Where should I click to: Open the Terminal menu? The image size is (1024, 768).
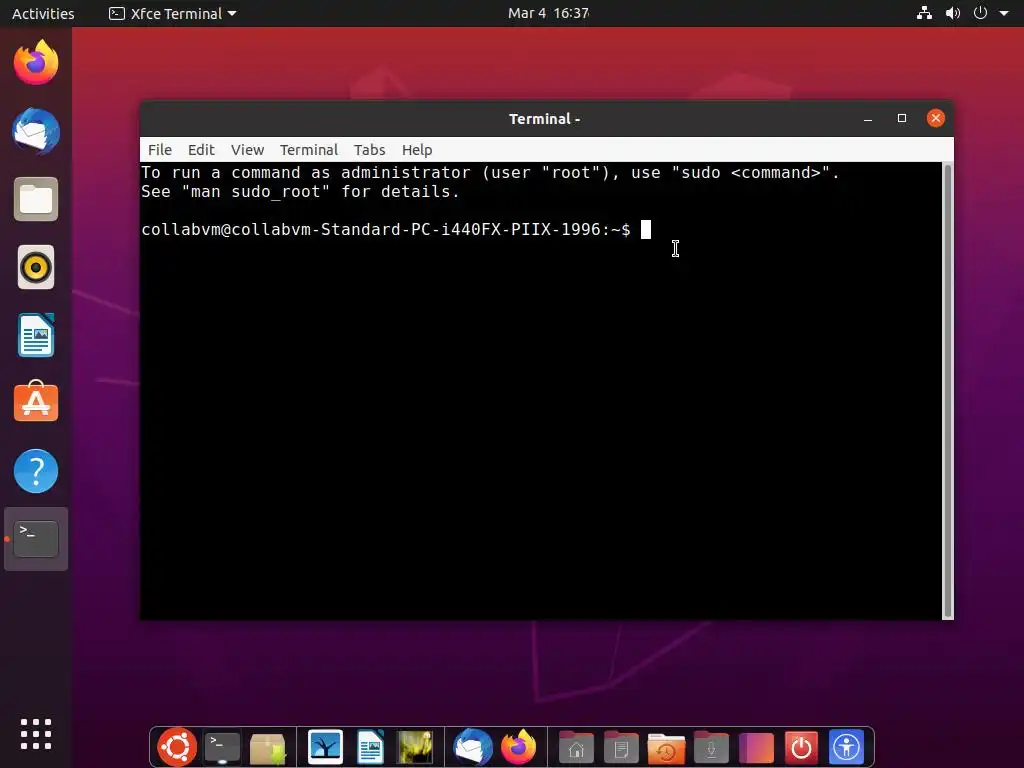[x=309, y=150]
